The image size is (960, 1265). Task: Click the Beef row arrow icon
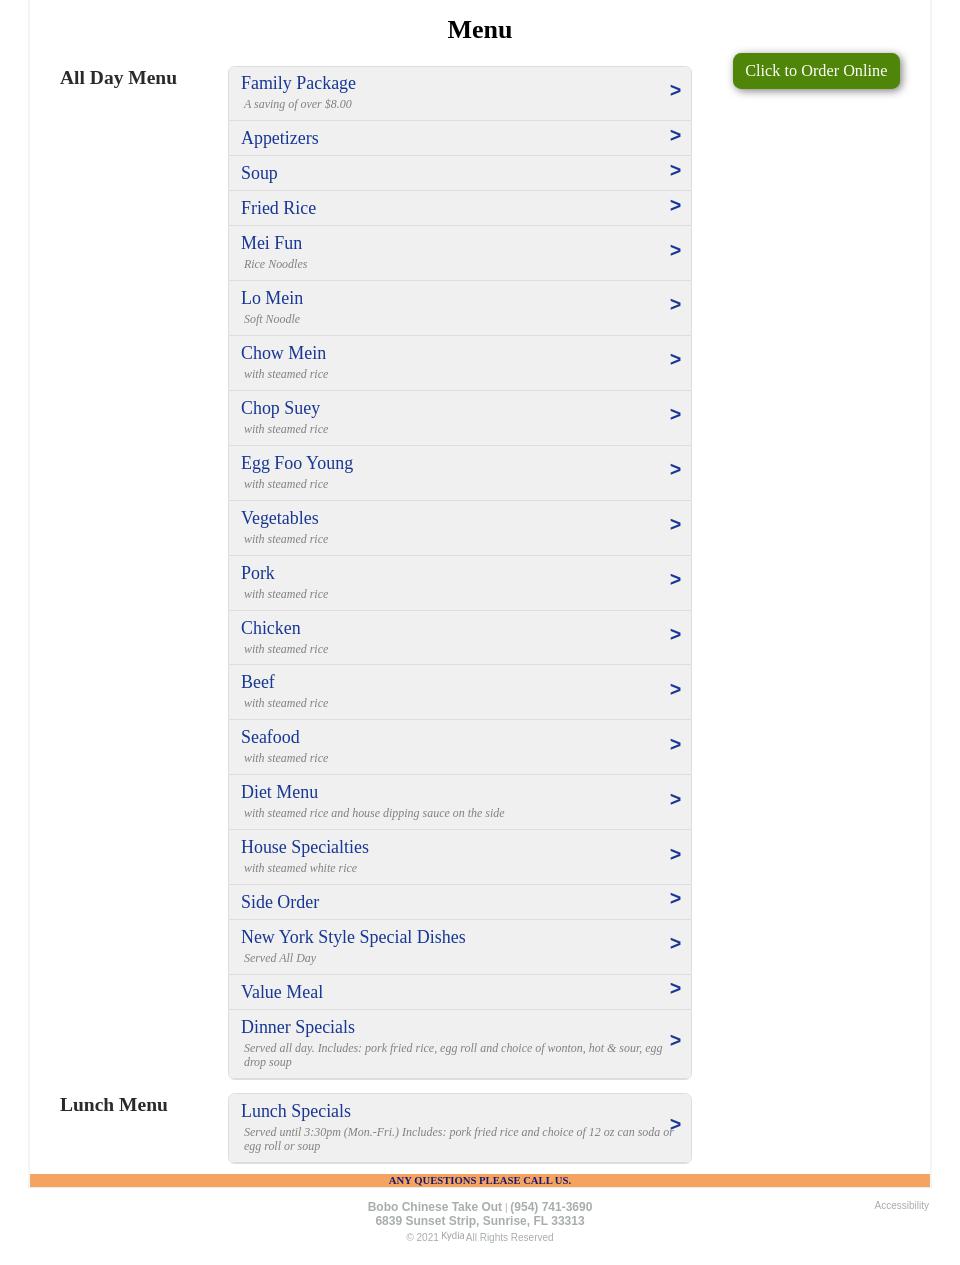click(x=675, y=690)
